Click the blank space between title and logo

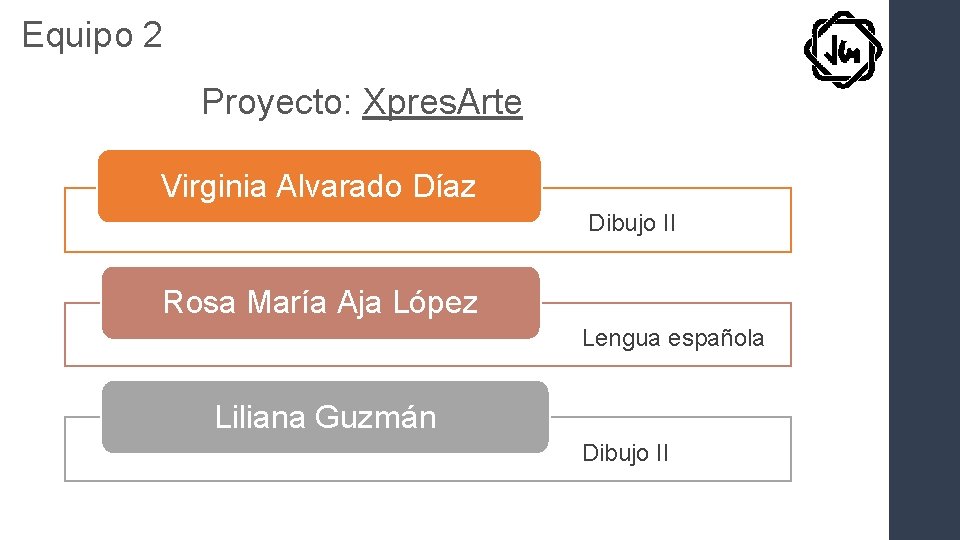(x=480, y=40)
